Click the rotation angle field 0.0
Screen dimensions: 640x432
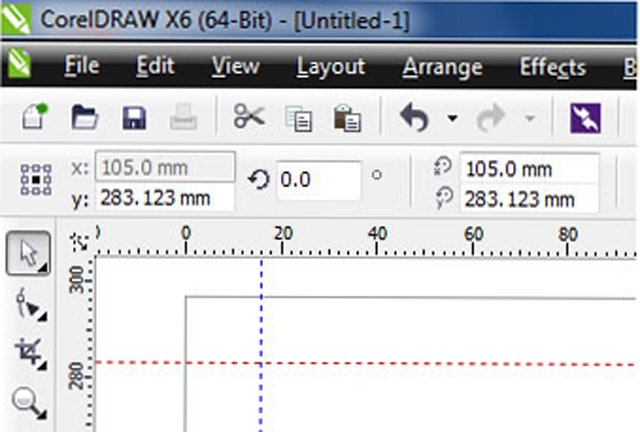pos(318,180)
